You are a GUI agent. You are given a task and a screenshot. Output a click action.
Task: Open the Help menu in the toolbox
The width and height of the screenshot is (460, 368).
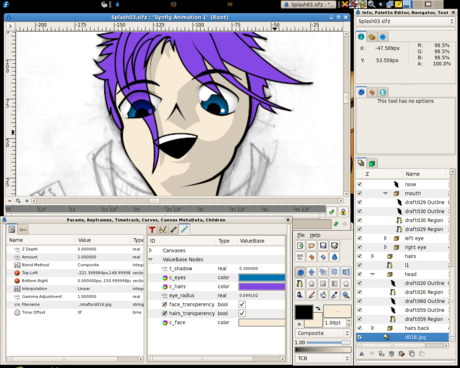[315, 235]
